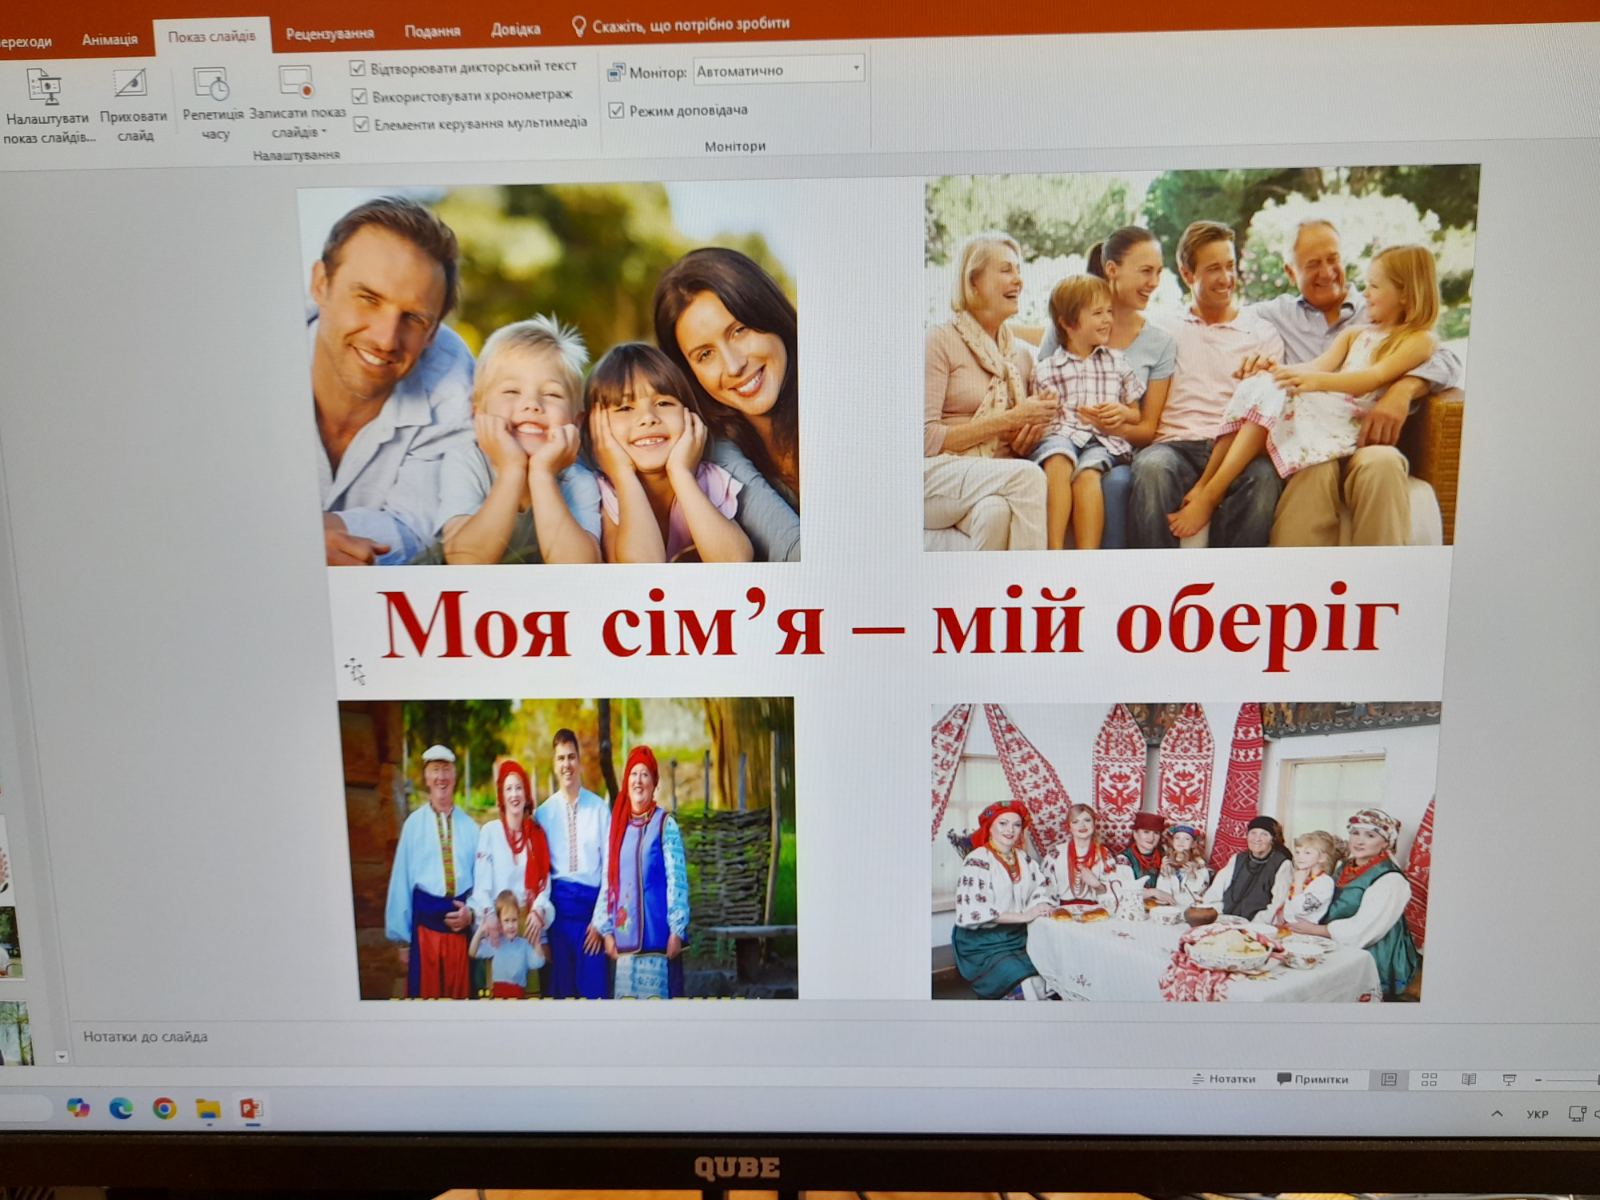Toggle Відтворювати дикторський текст checkbox
The image size is (1600, 1200).
point(358,68)
